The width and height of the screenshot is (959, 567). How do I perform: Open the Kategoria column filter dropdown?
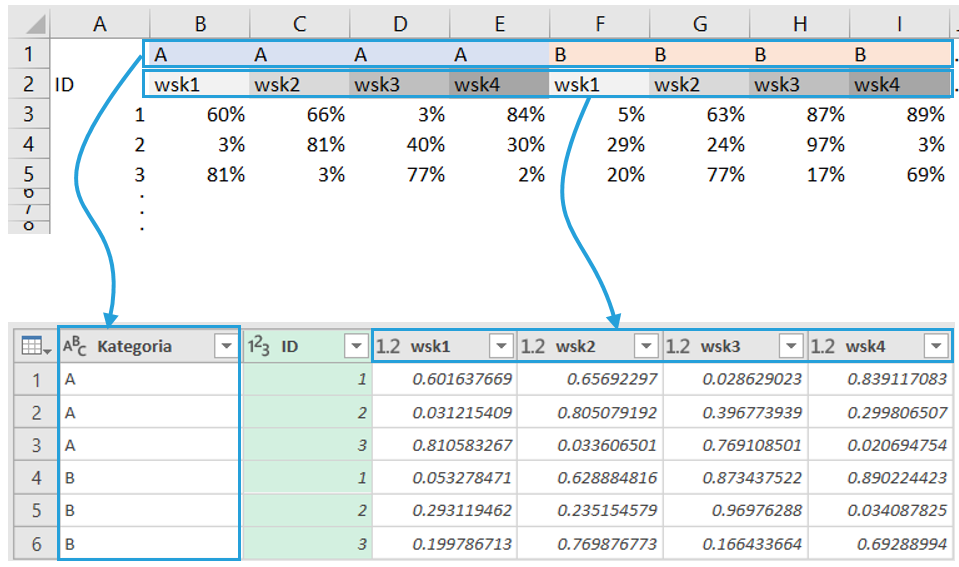point(225,347)
